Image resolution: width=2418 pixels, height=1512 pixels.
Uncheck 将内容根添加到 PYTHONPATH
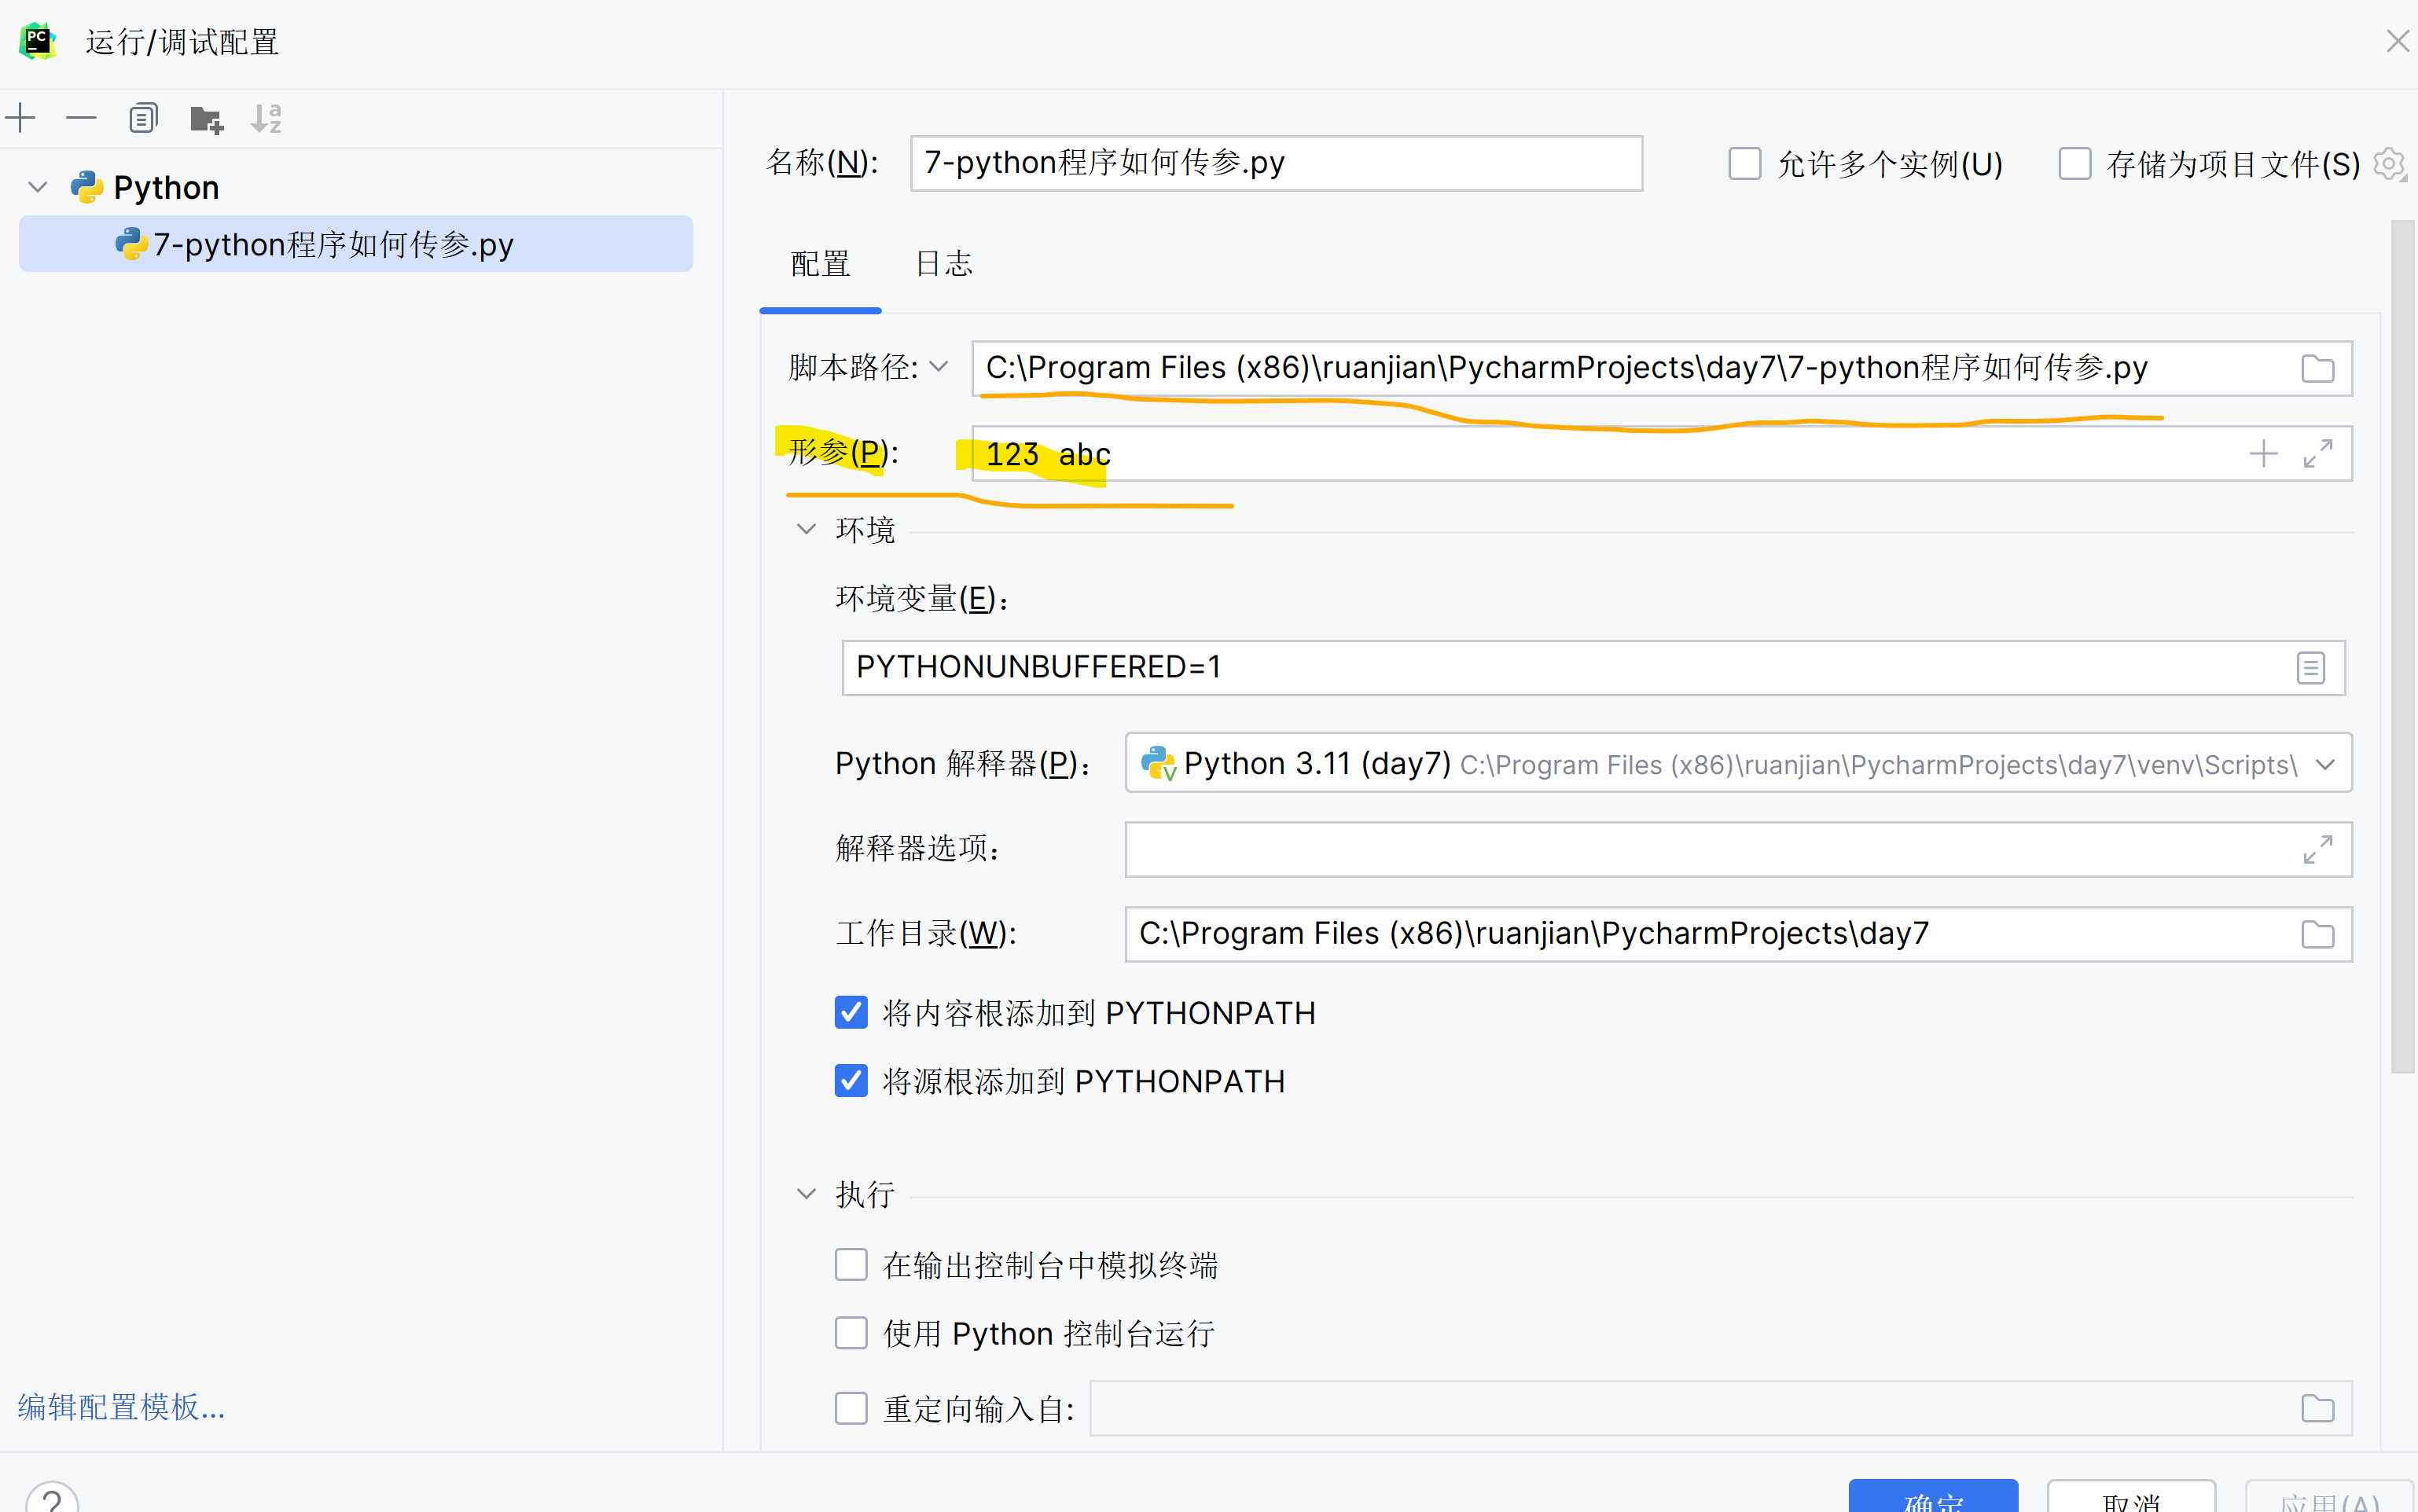click(851, 1013)
